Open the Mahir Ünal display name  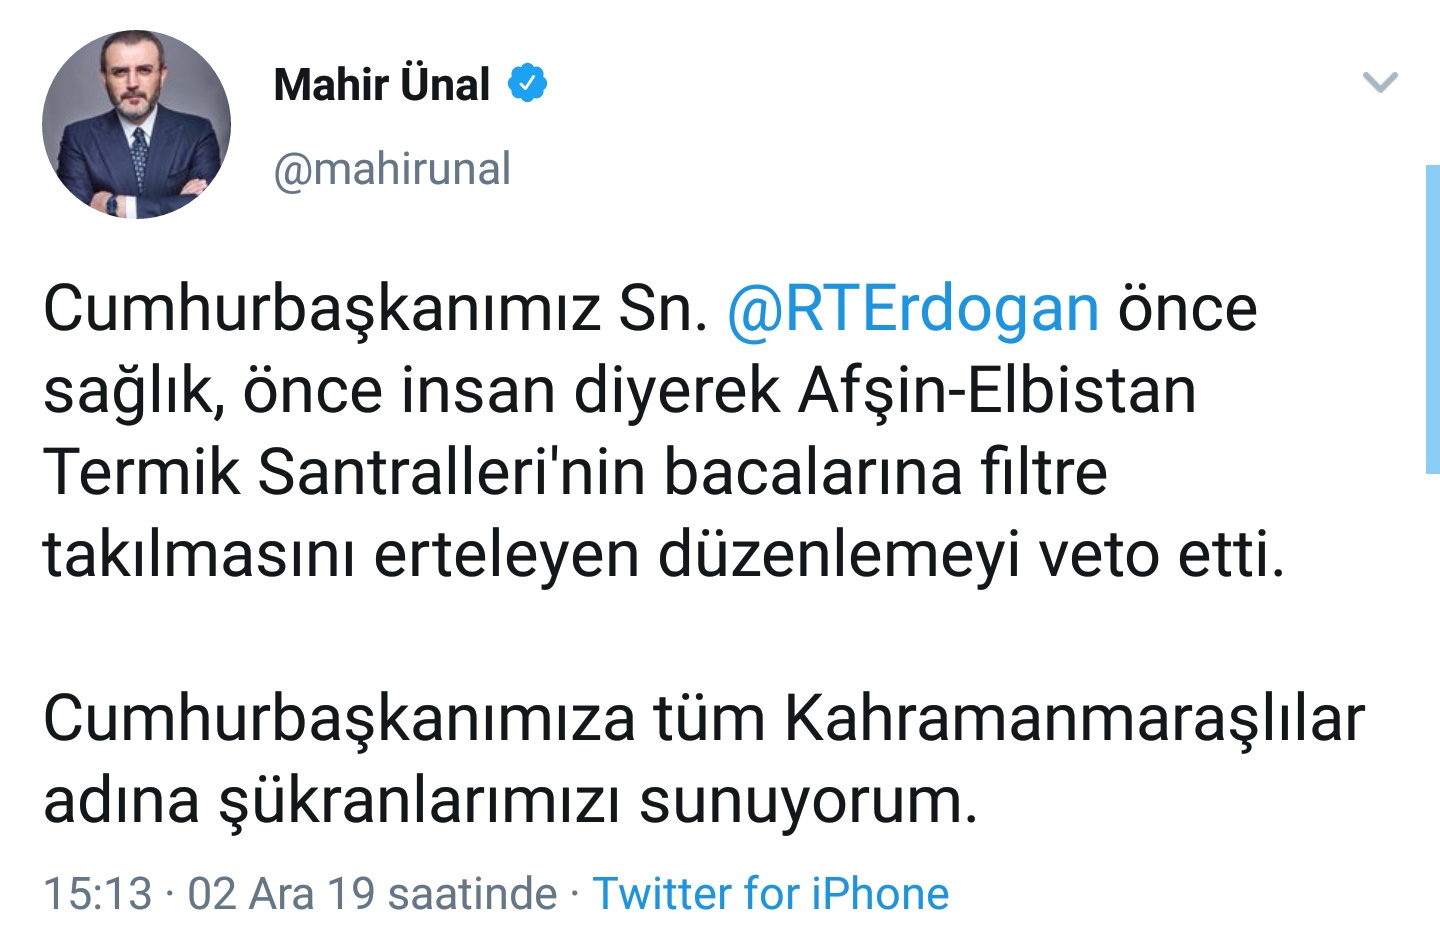(x=381, y=85)
